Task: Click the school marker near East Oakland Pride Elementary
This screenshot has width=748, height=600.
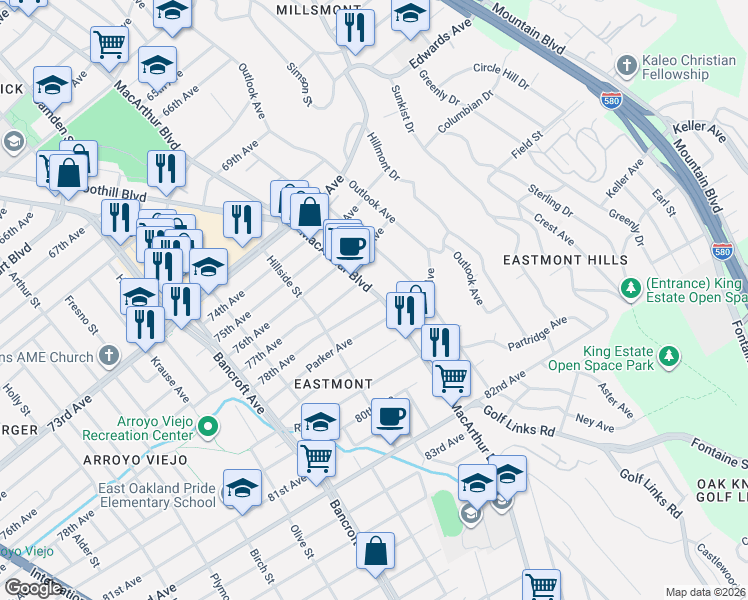Action: (x=242, y=488)
